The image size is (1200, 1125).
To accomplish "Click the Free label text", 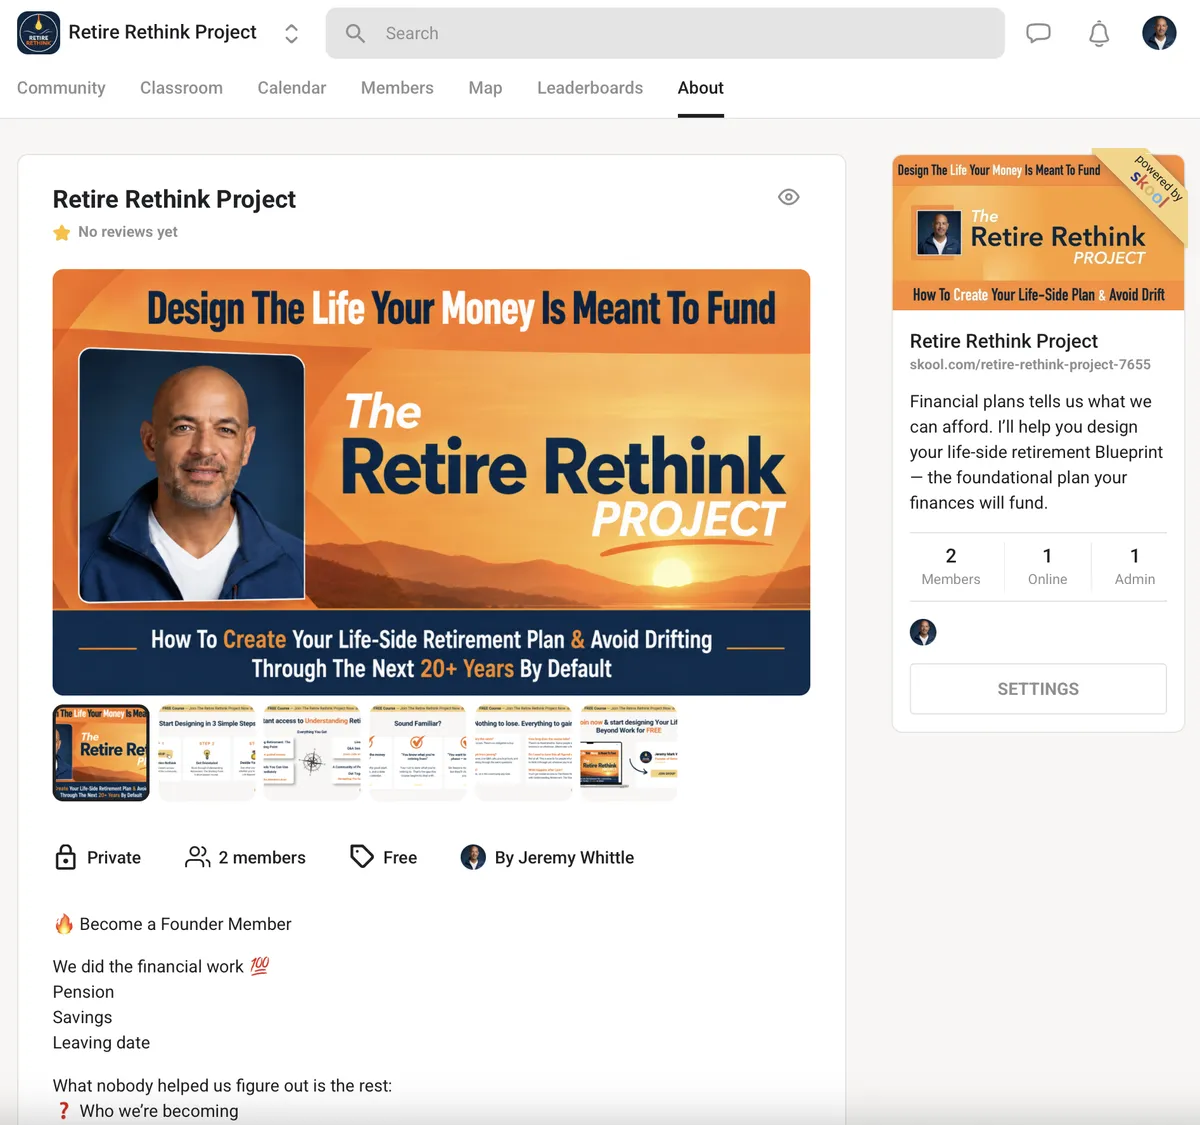I will 400,857.
